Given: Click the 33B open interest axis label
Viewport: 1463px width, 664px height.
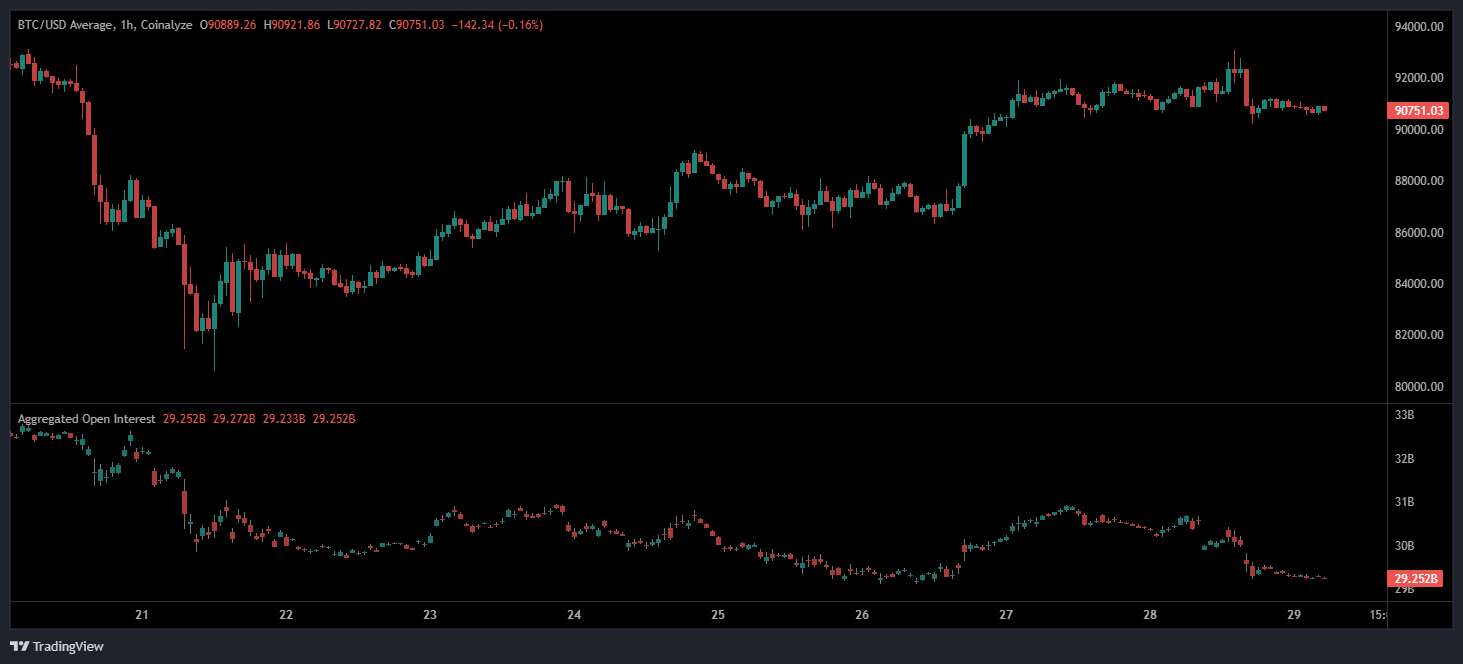Looking at the screenshot, I should click(1403, 415).
